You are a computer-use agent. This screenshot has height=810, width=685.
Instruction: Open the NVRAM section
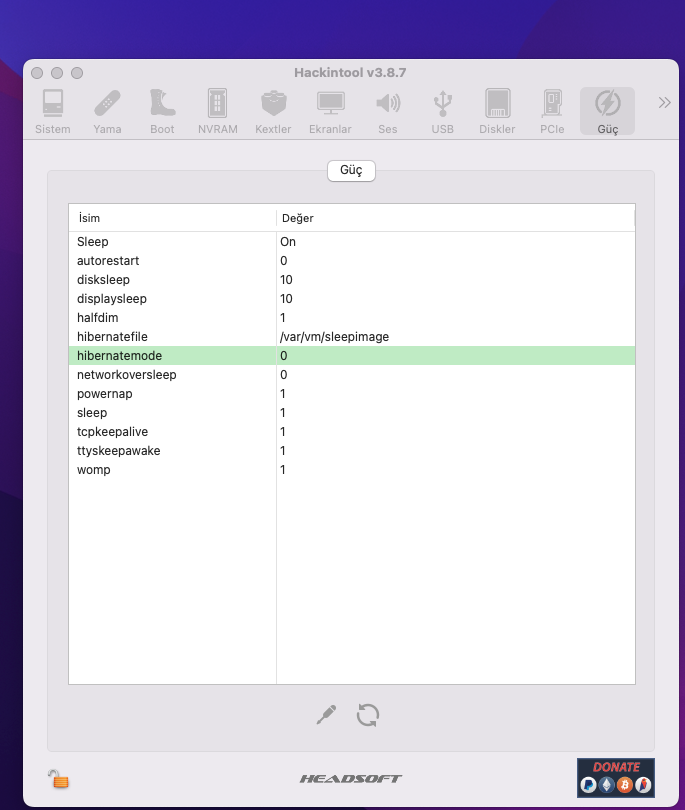(x=217, y=111)
